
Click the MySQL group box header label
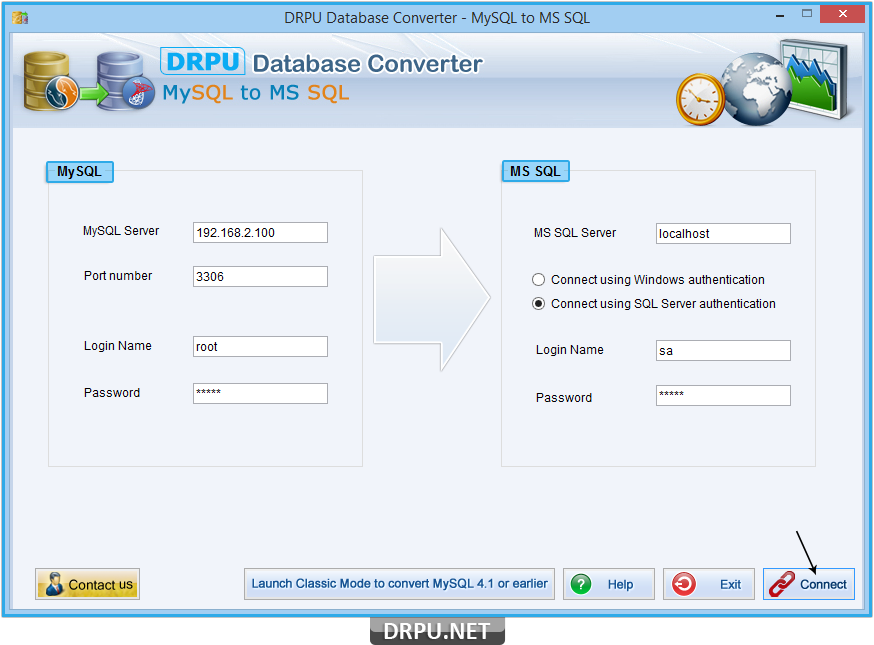80,172
